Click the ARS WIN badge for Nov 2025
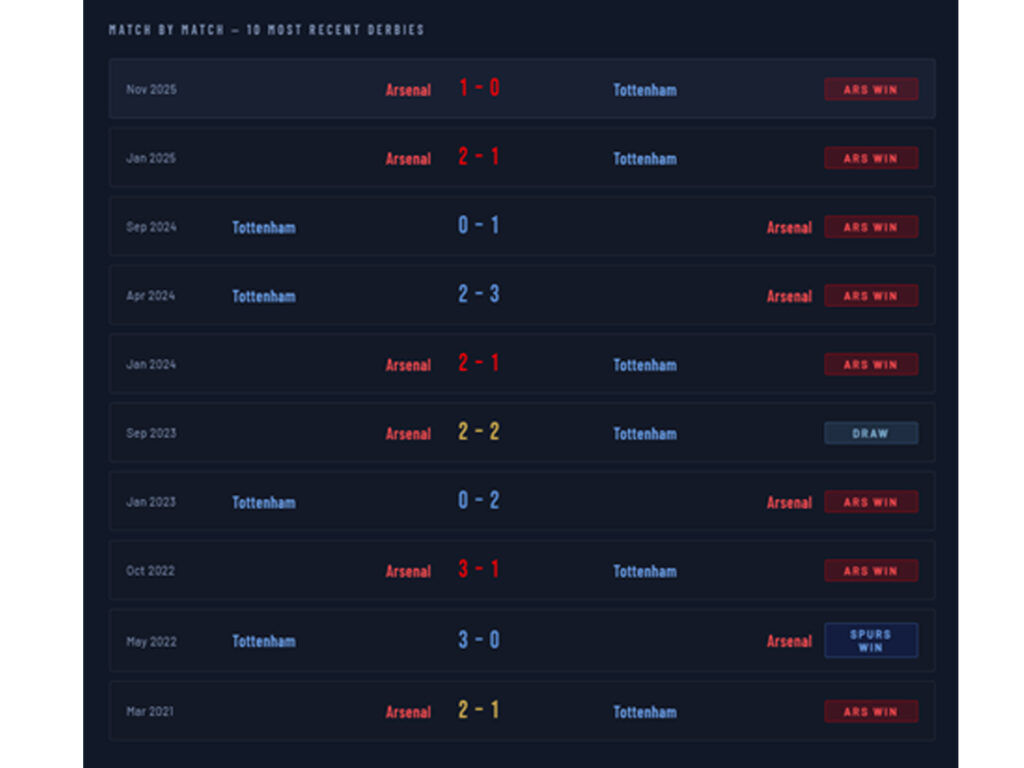This screenshot has width=1024, height=768. pyautogui.click(x=870, y=89)
